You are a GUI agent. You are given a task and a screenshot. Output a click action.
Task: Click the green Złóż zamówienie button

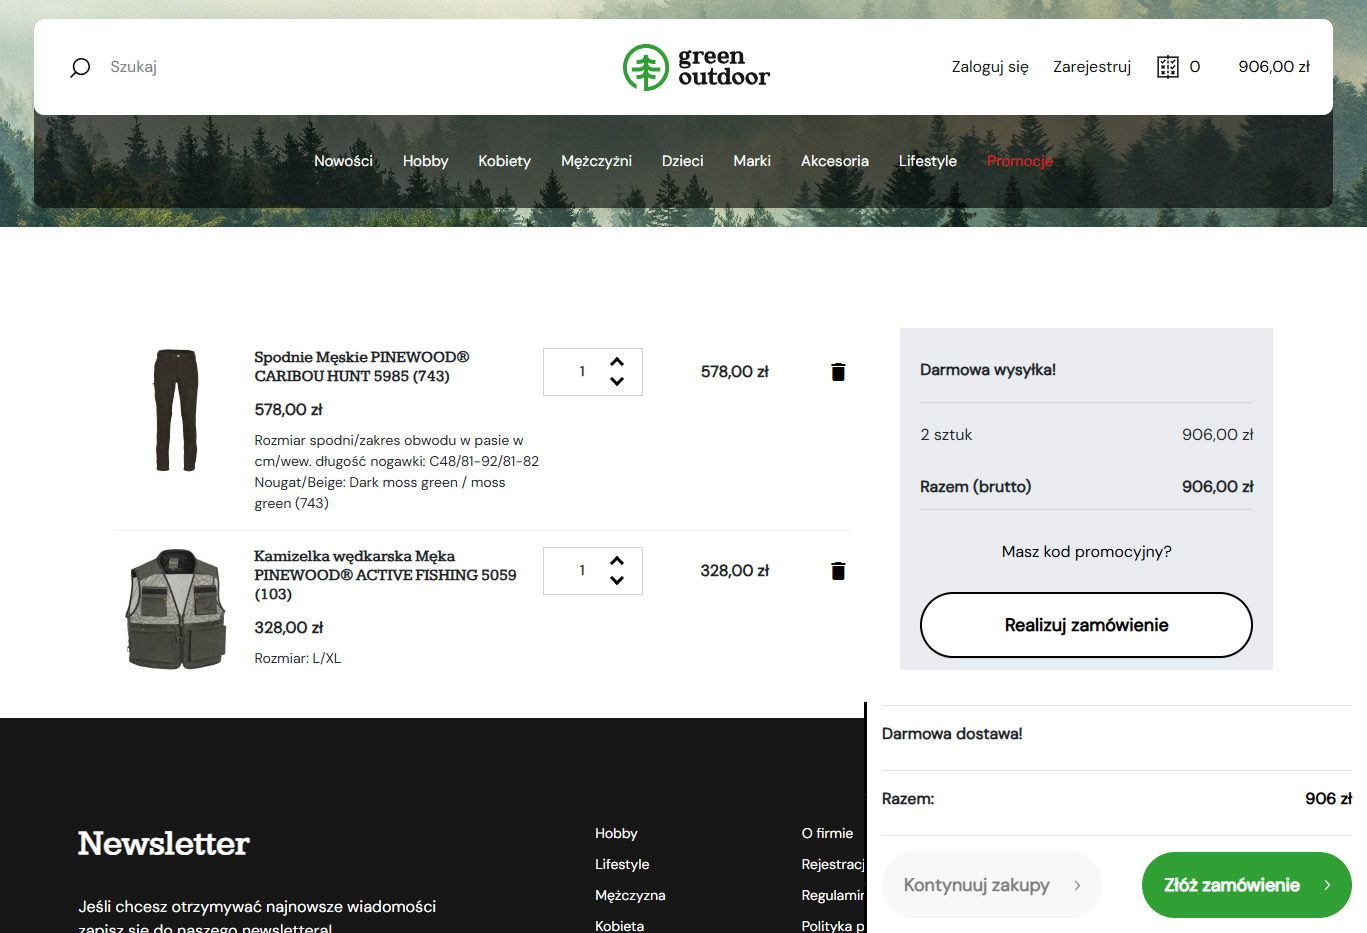1246,885
